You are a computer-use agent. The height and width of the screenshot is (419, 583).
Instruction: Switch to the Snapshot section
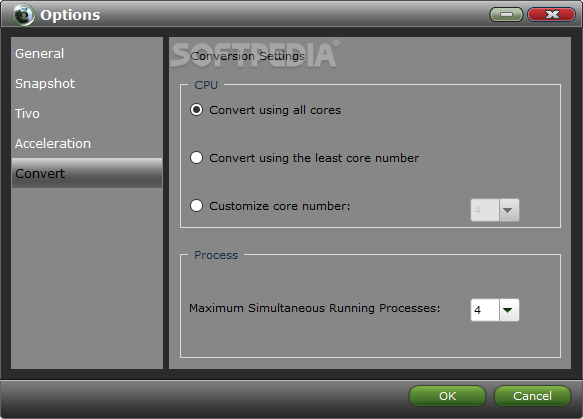pyautogui.click(x=87, y=84)
